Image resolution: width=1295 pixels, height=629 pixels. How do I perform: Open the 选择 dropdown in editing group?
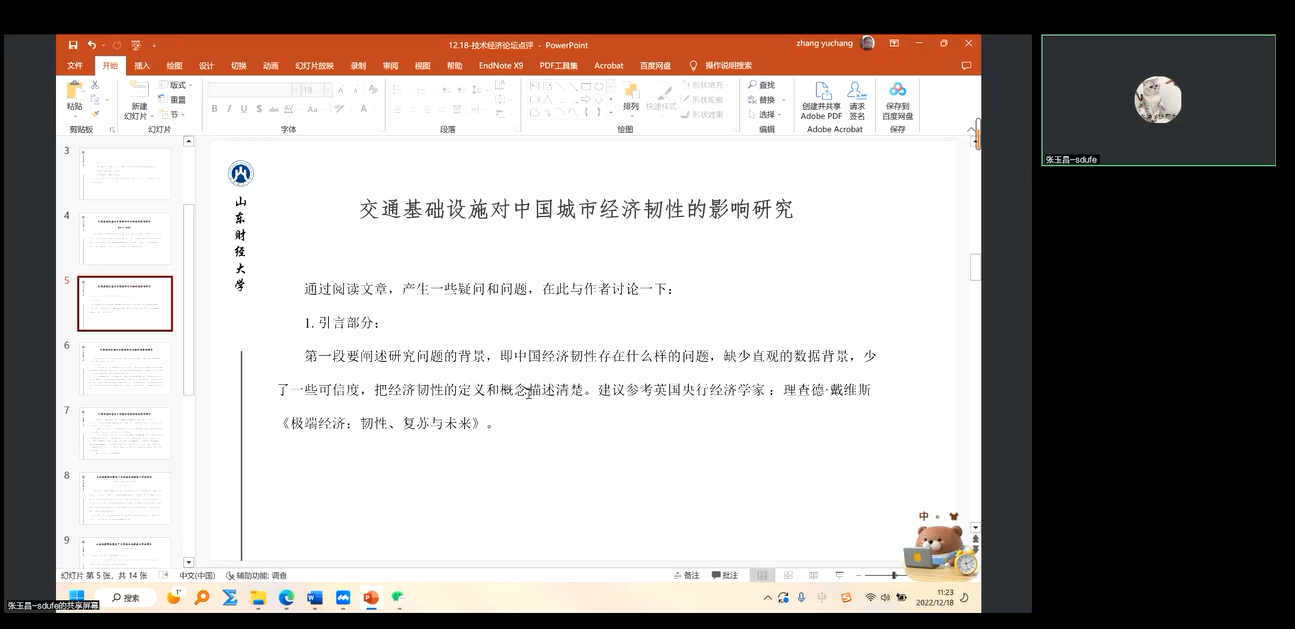click(x=766, y=115)
